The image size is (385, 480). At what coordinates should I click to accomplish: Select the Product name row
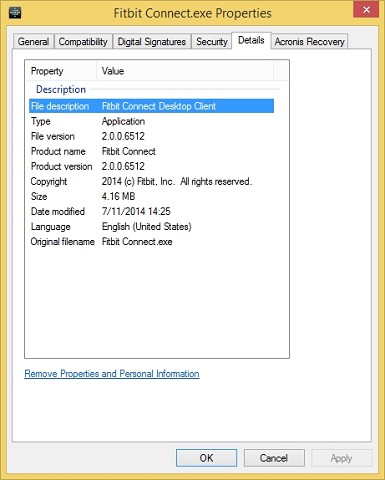pyautogui.click(x=151, y=151)
